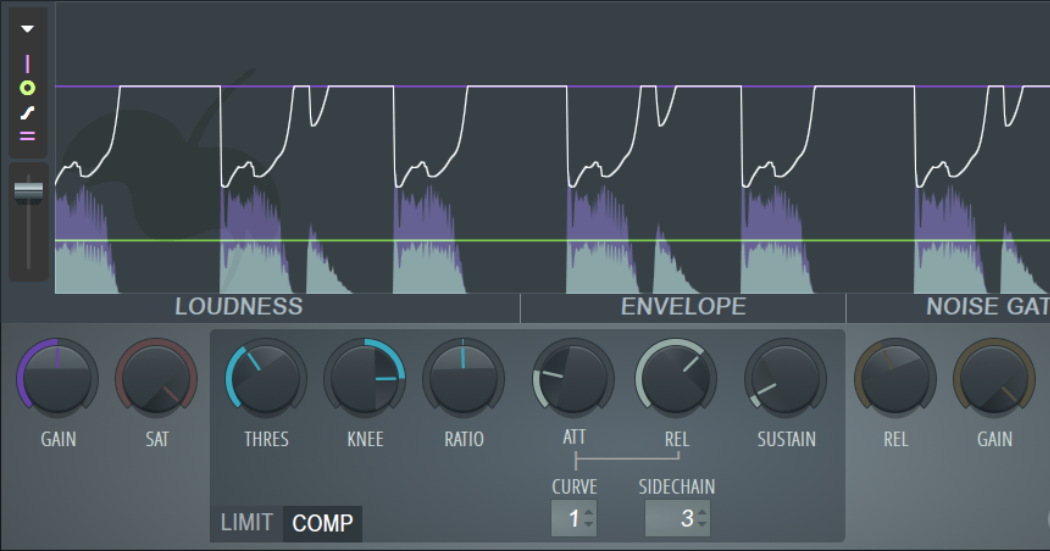
Task: Toggle the green circle display icon
Action: tap(27, 88)
